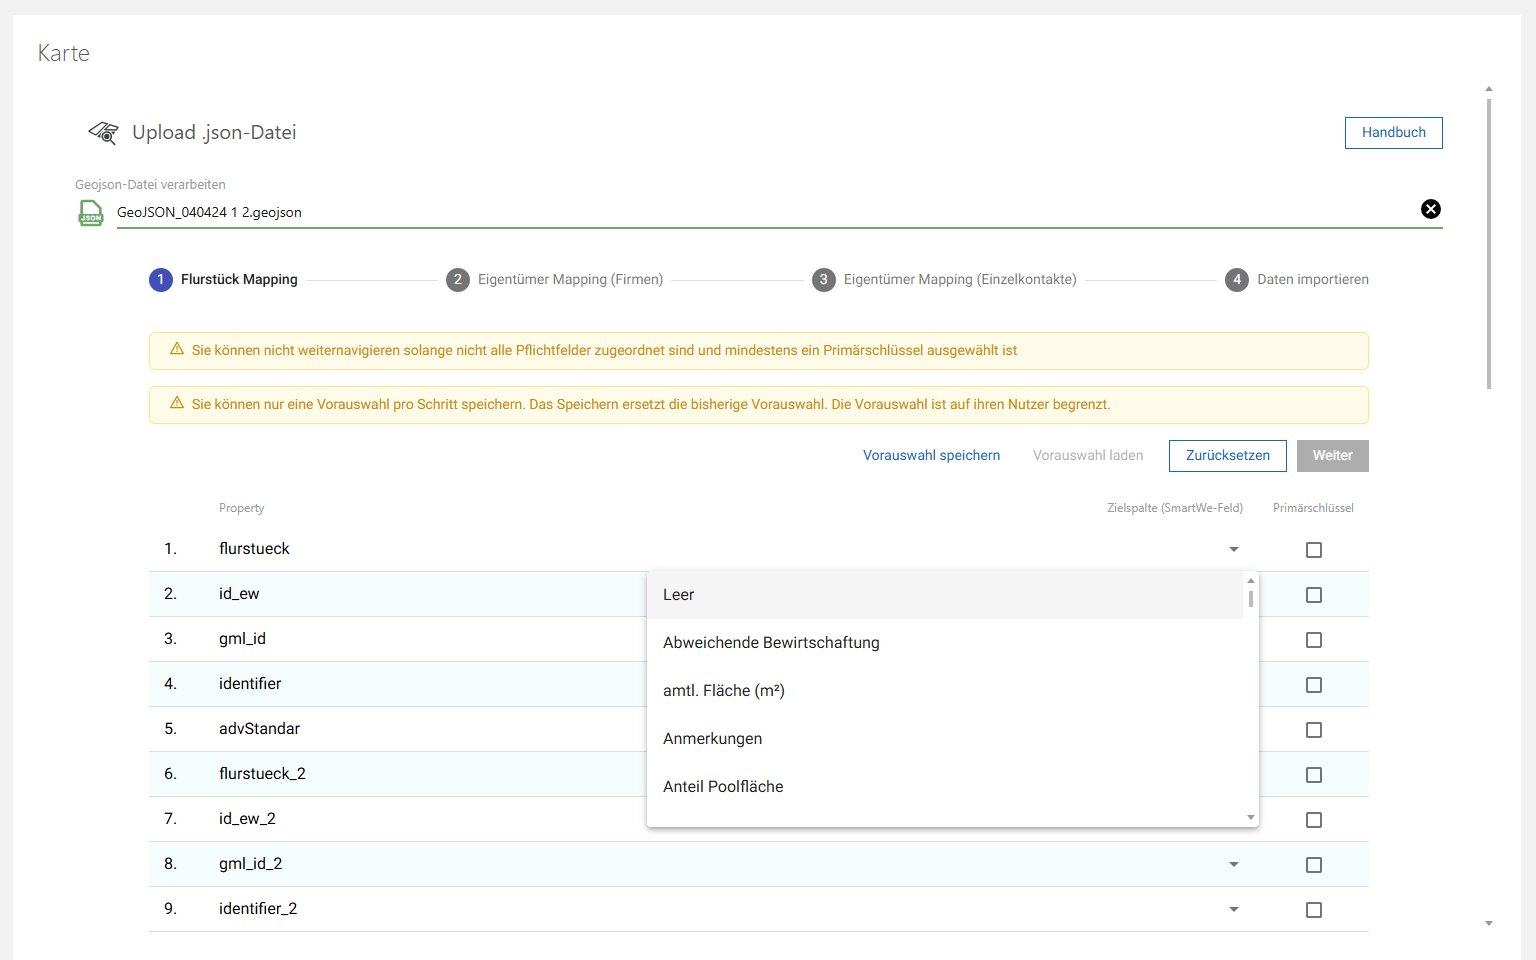Enable Primärschlüssel checkbox for flurstueck

pyautogui.click(x=1314, y=549)
